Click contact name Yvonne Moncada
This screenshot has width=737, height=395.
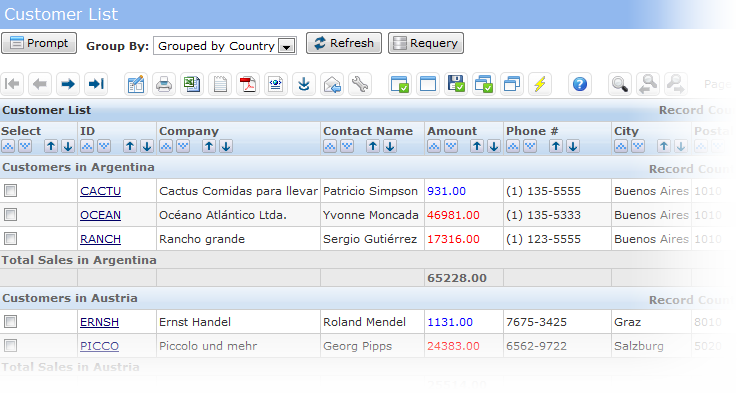pyautogui.click(x=370, y=215)
